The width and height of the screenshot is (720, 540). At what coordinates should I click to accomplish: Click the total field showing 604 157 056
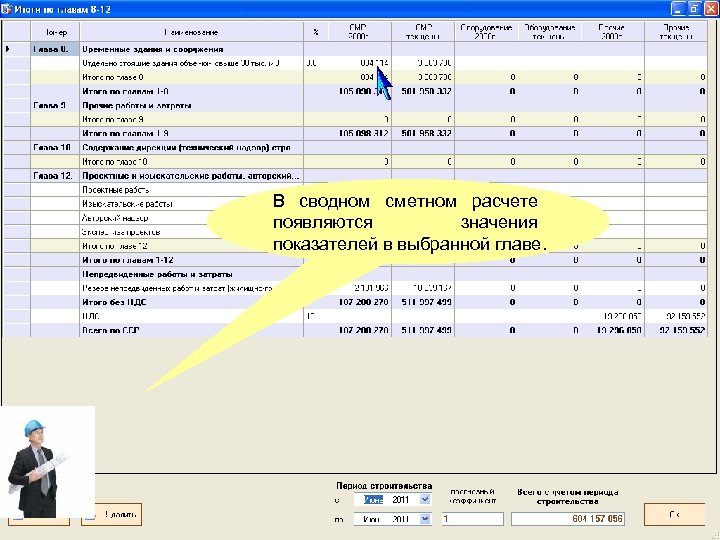(x=568, y=519)
